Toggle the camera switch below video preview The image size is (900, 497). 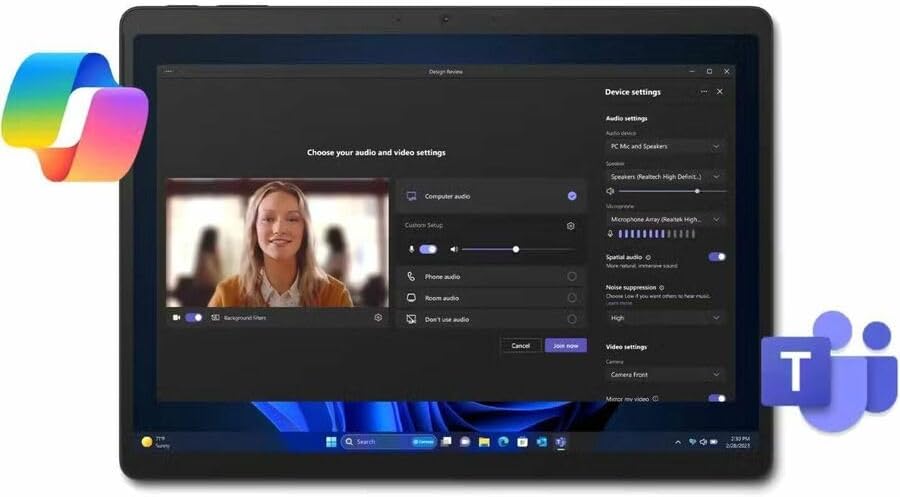[194, 317]
